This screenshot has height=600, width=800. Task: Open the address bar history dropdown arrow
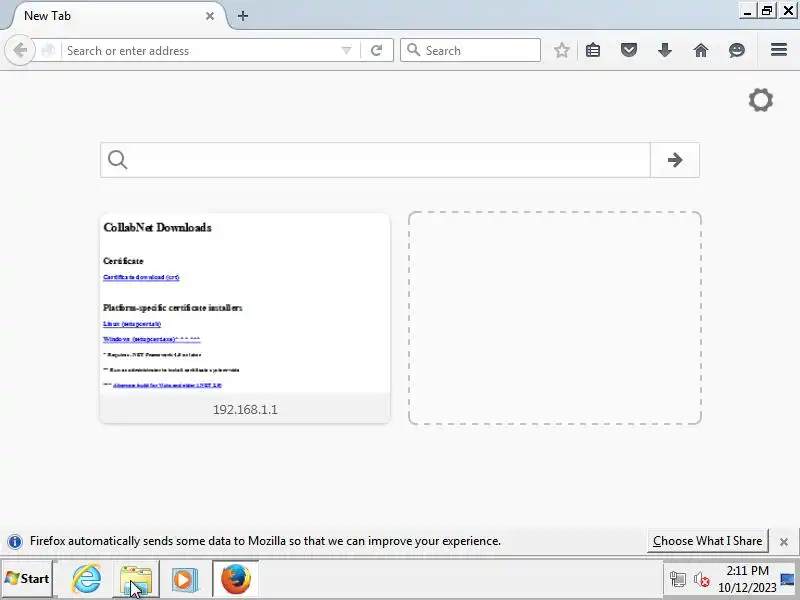346,51
